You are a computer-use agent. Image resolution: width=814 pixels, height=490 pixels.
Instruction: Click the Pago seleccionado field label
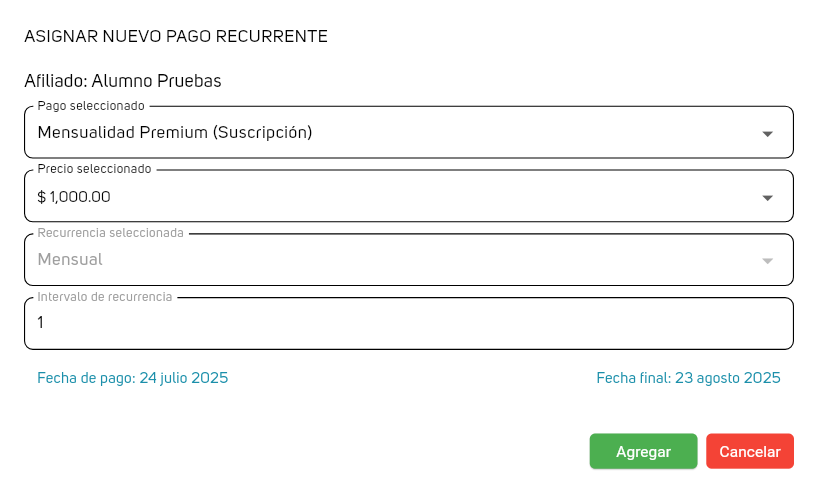point(91,106)
